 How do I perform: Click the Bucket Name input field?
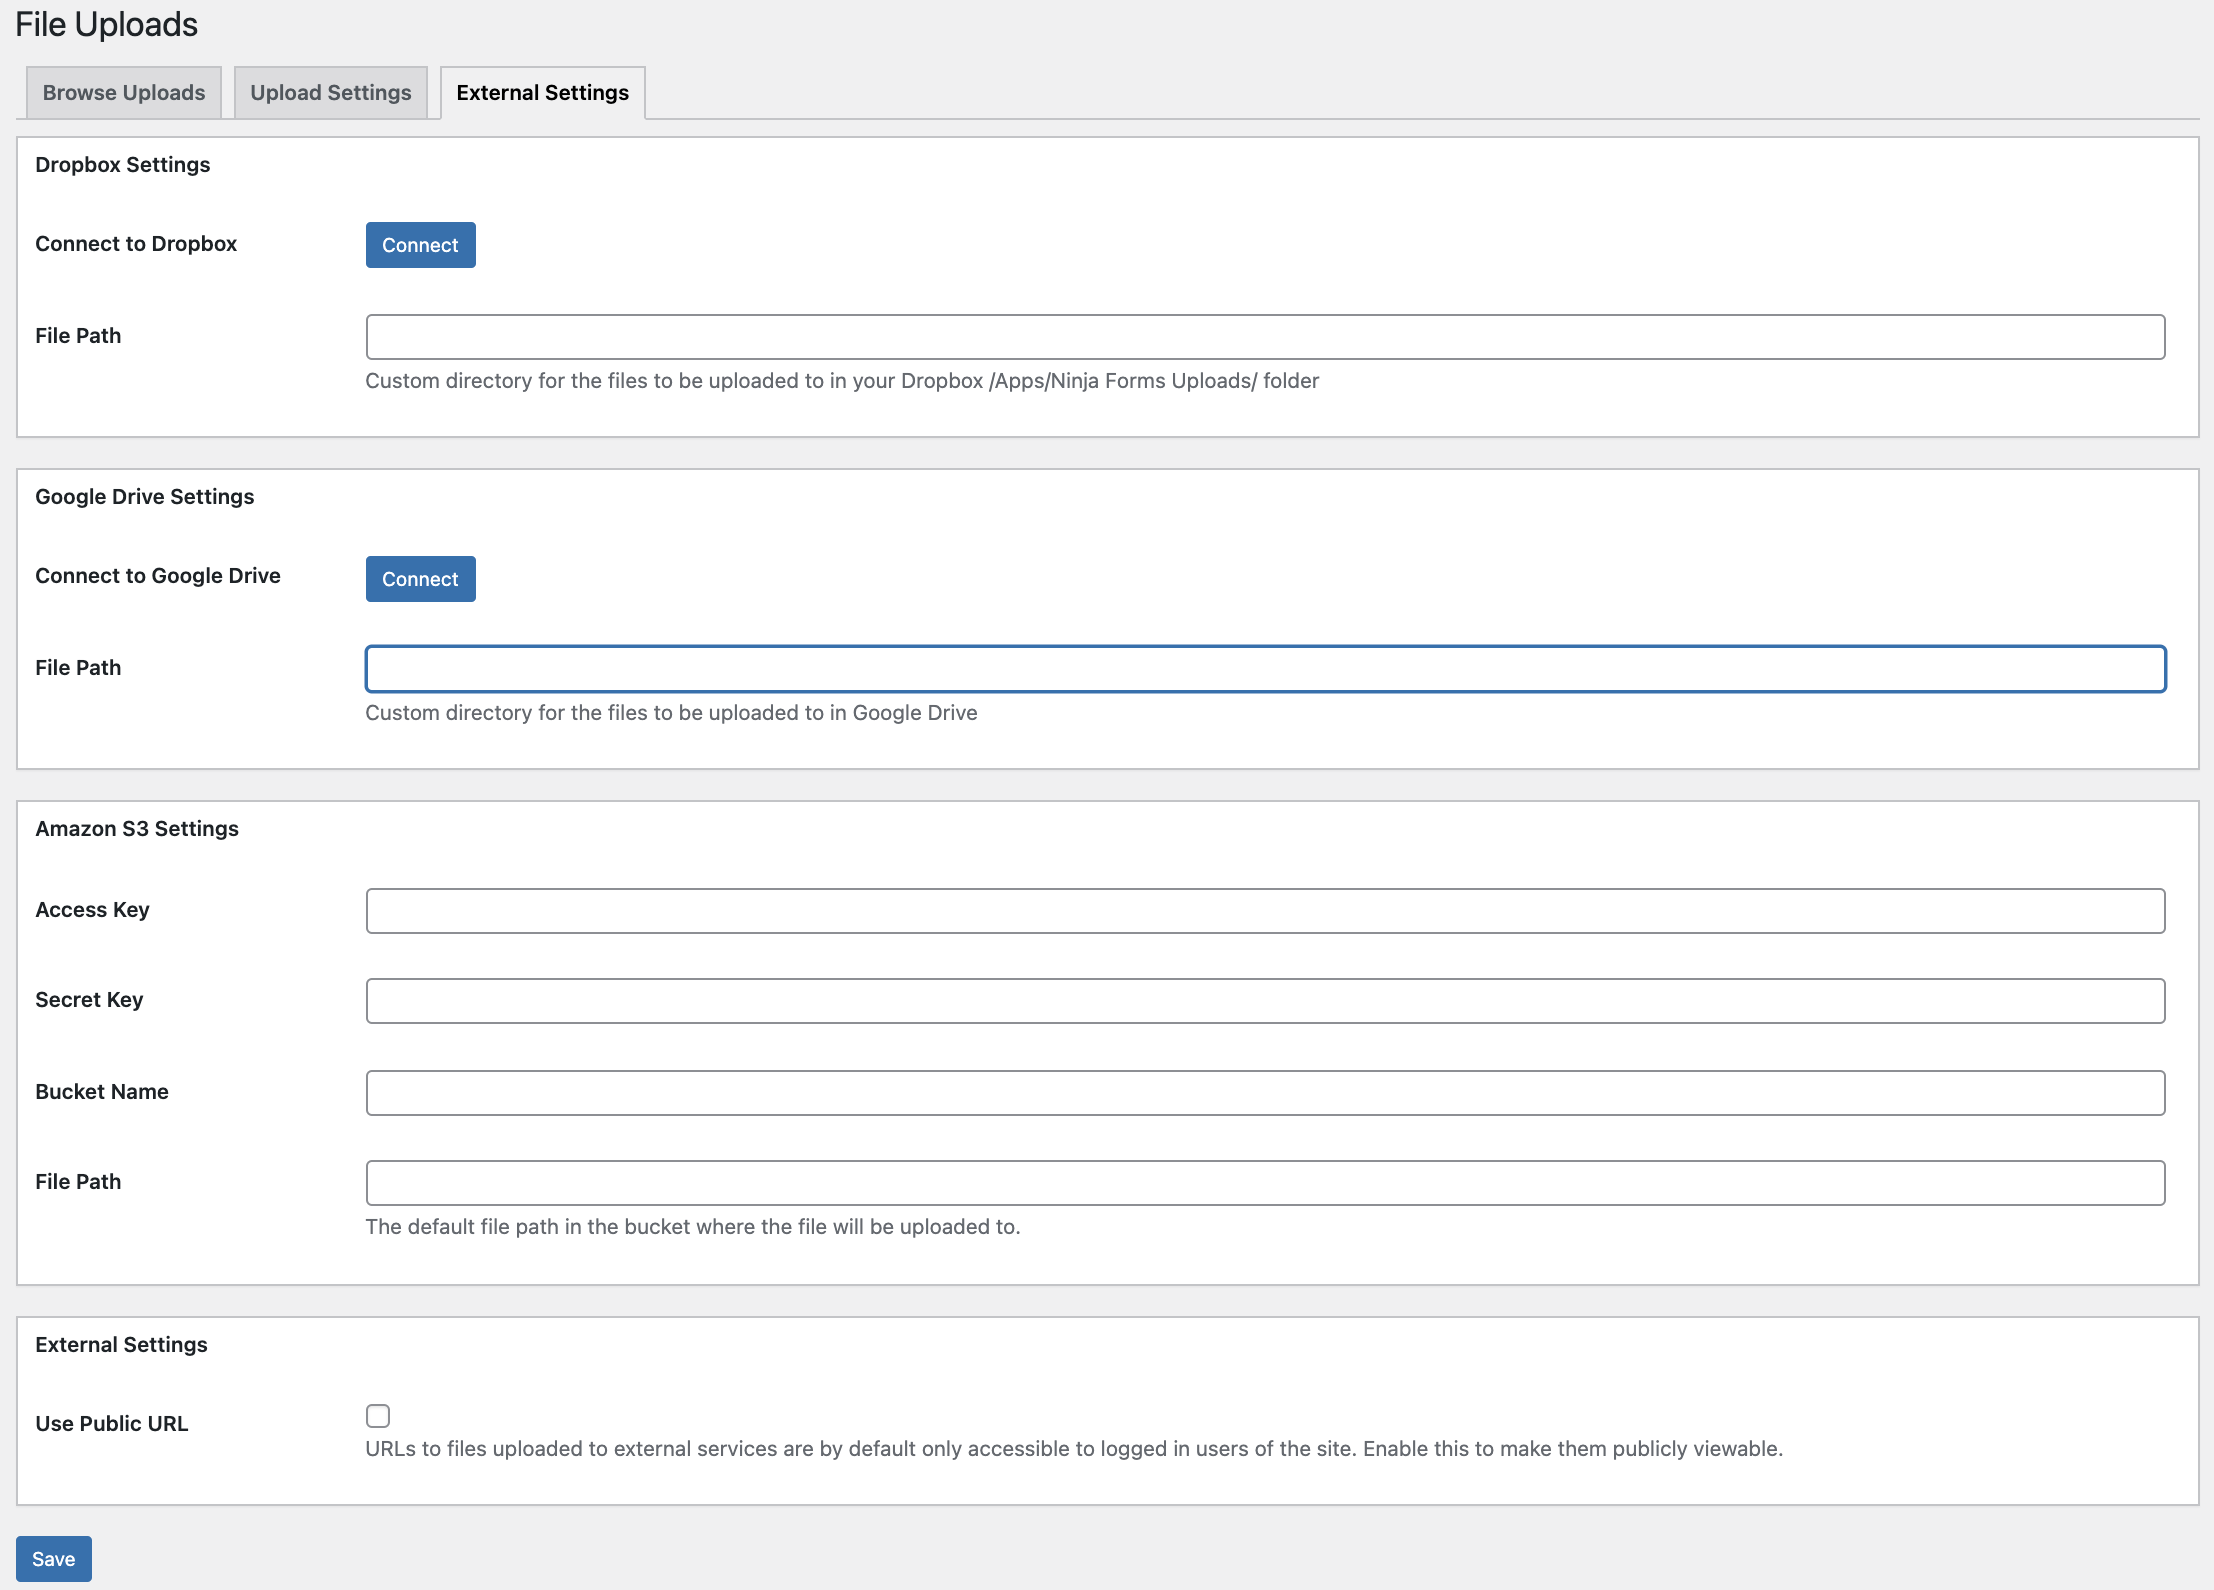click(x=1265, y=1093)
